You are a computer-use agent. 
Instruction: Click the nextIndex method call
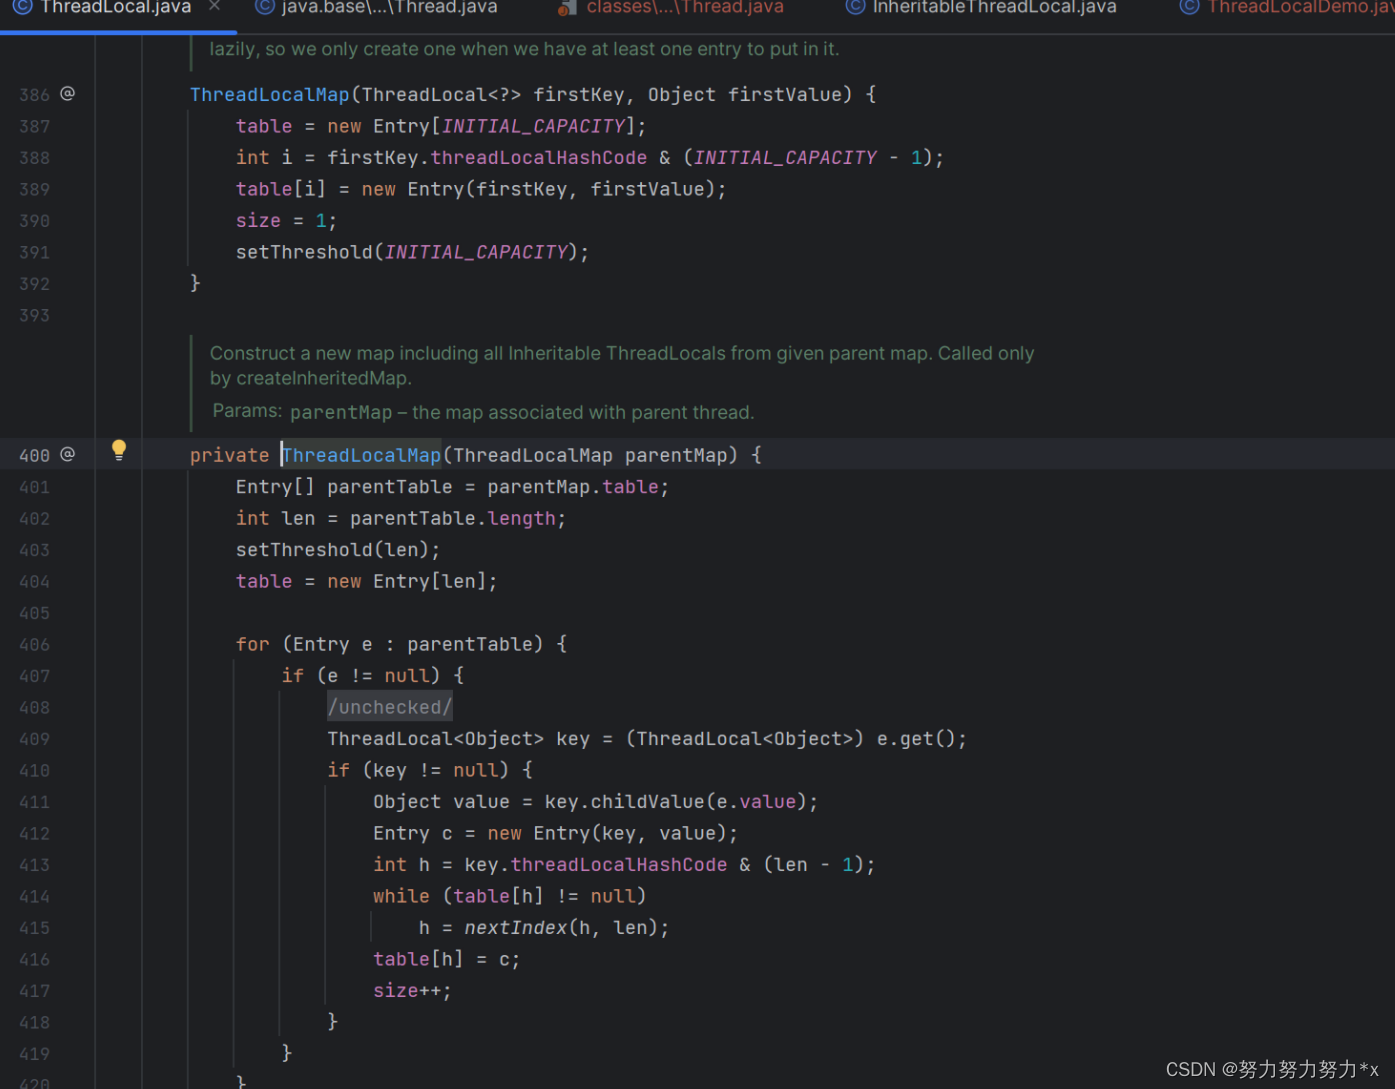(515, 928)
